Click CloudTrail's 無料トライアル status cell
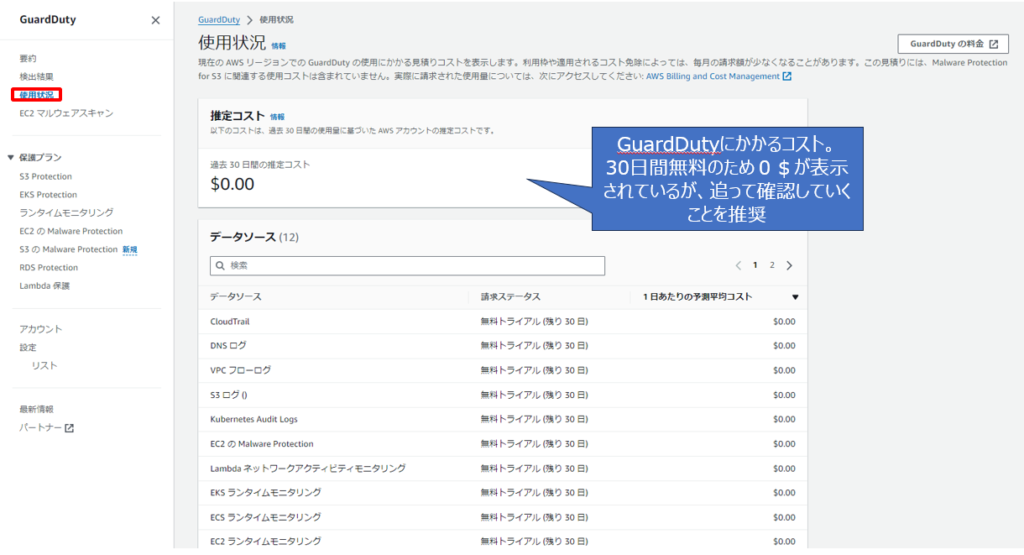This screenshot has width=1024, height=555. click(534, 321)
